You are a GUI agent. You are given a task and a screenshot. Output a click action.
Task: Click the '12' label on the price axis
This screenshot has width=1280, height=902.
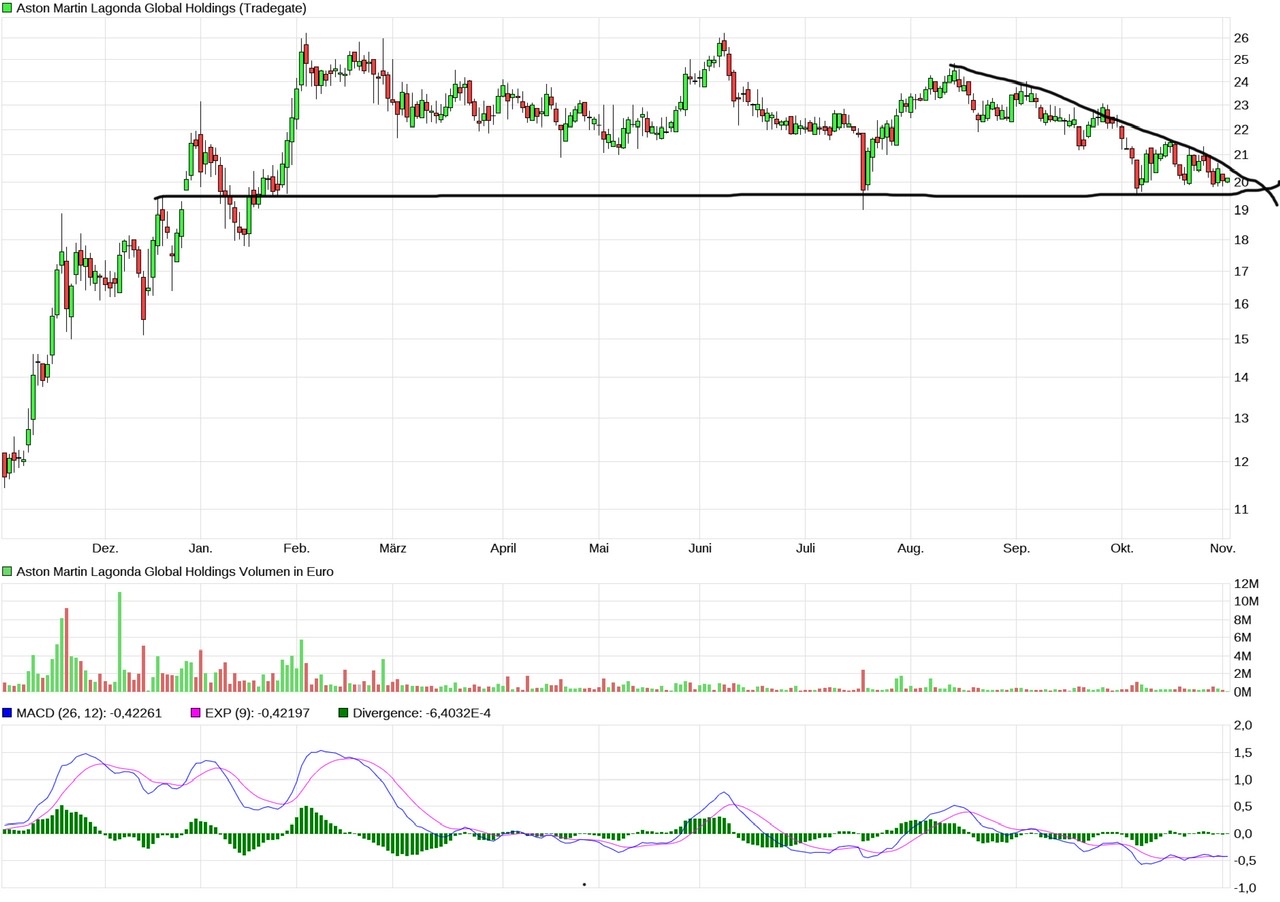1241,462
